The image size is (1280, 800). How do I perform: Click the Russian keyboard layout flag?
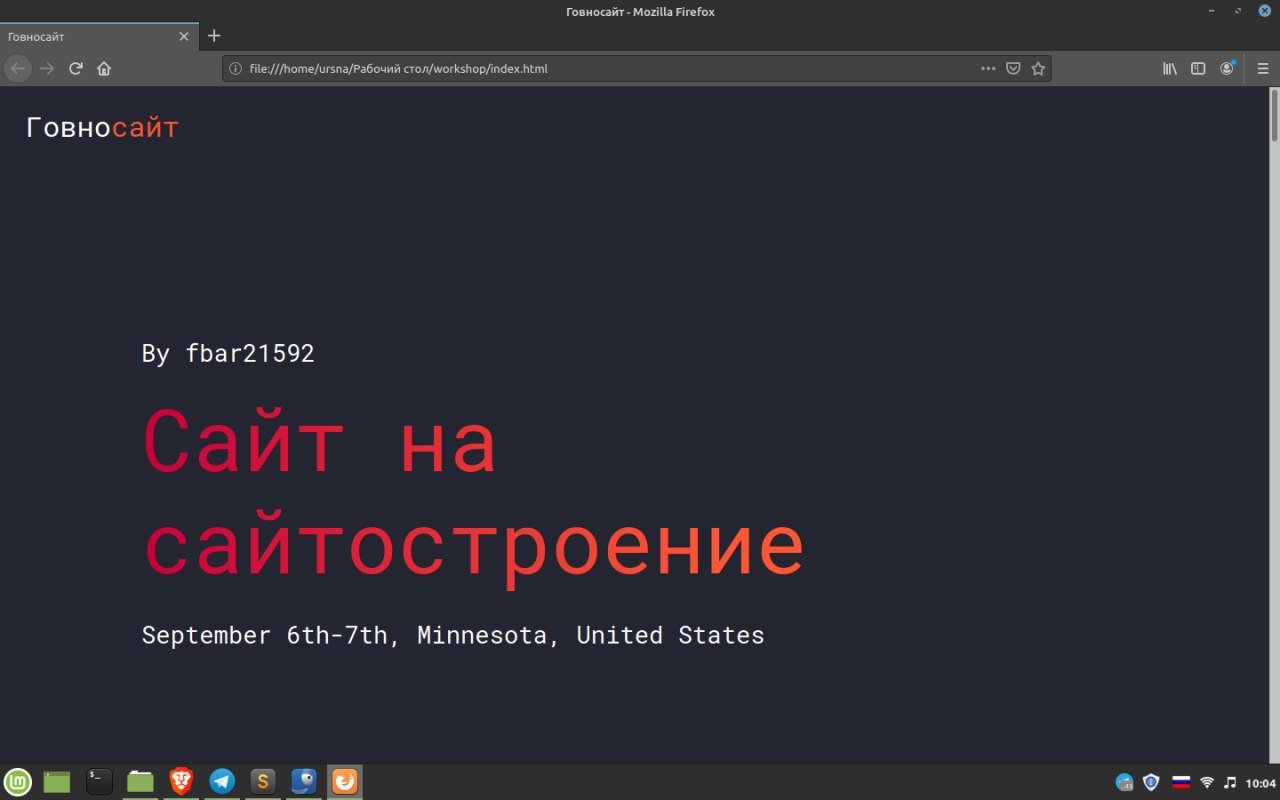[1181, 782]
